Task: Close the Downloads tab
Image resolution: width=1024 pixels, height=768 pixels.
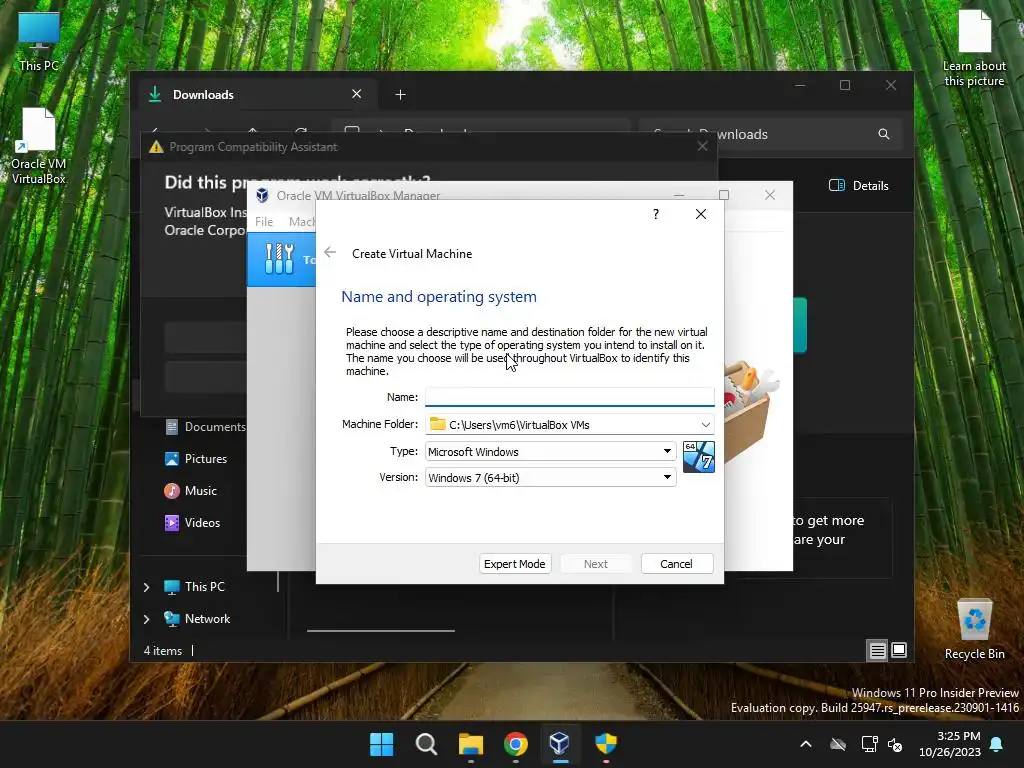Action: (357, 94)
